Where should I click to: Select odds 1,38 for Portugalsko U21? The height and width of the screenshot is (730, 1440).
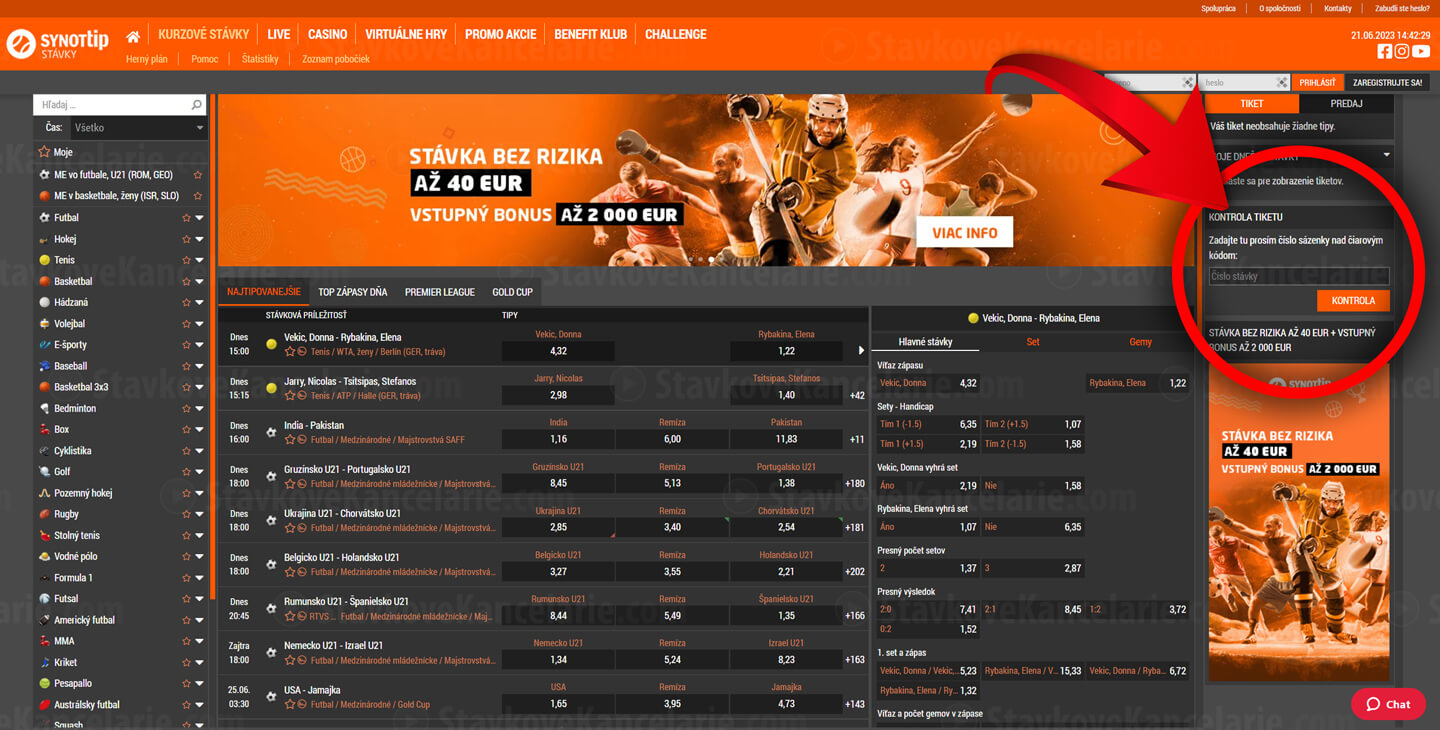pos(786,483)
